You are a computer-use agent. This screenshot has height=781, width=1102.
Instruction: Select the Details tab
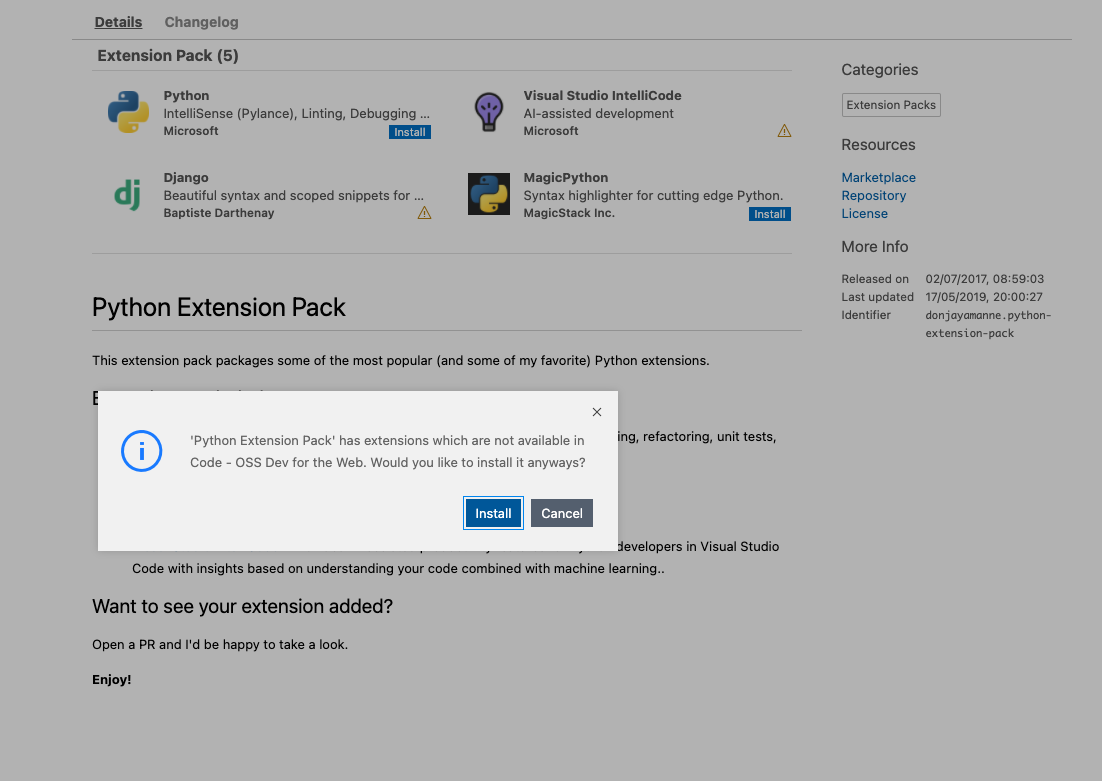(x=118, y=21)
